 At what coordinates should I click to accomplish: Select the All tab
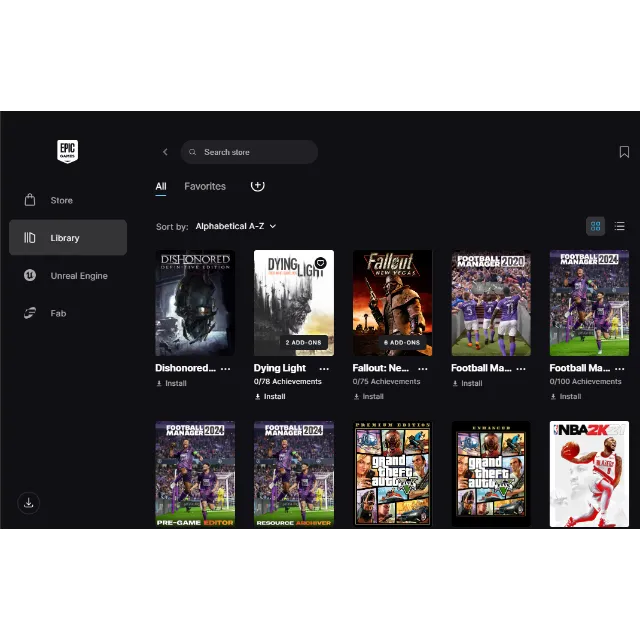(161, 186)
